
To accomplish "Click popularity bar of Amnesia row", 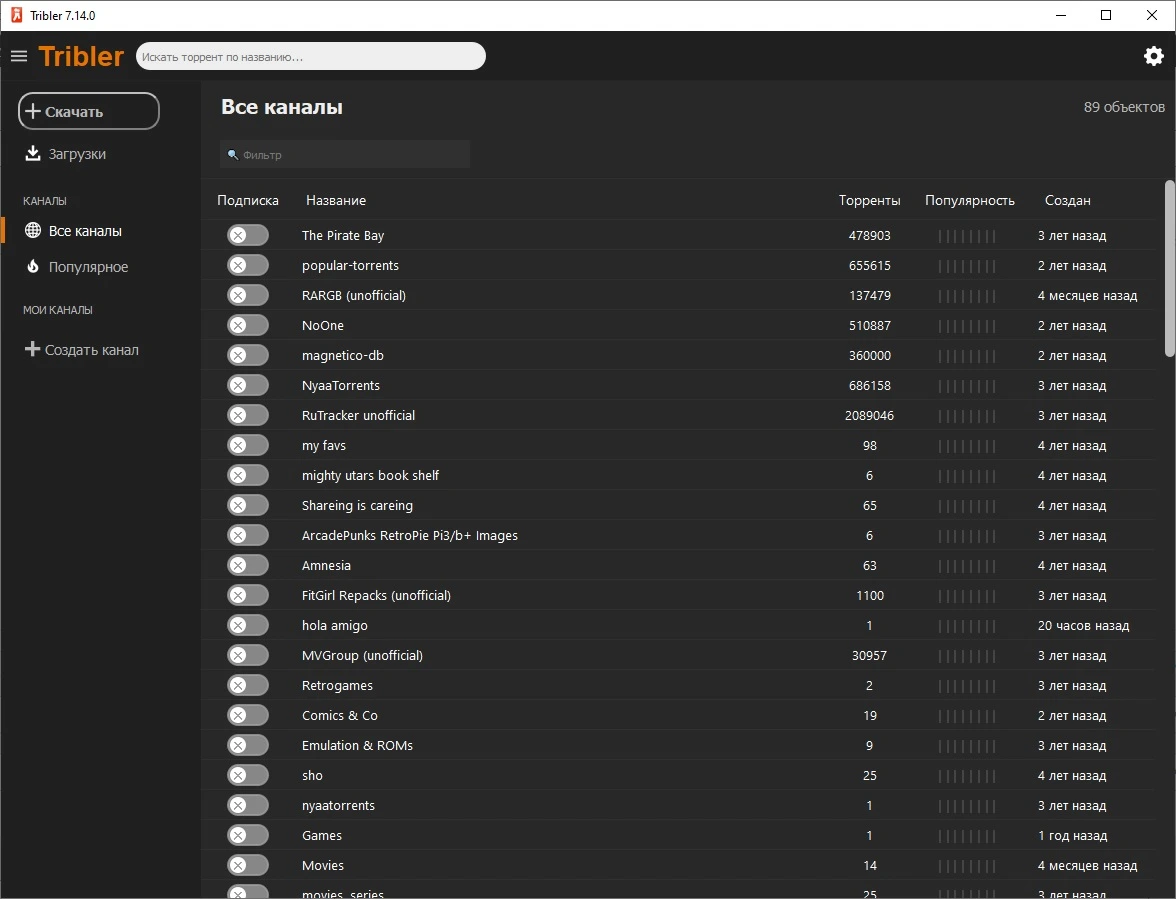I will pos(967,566).
